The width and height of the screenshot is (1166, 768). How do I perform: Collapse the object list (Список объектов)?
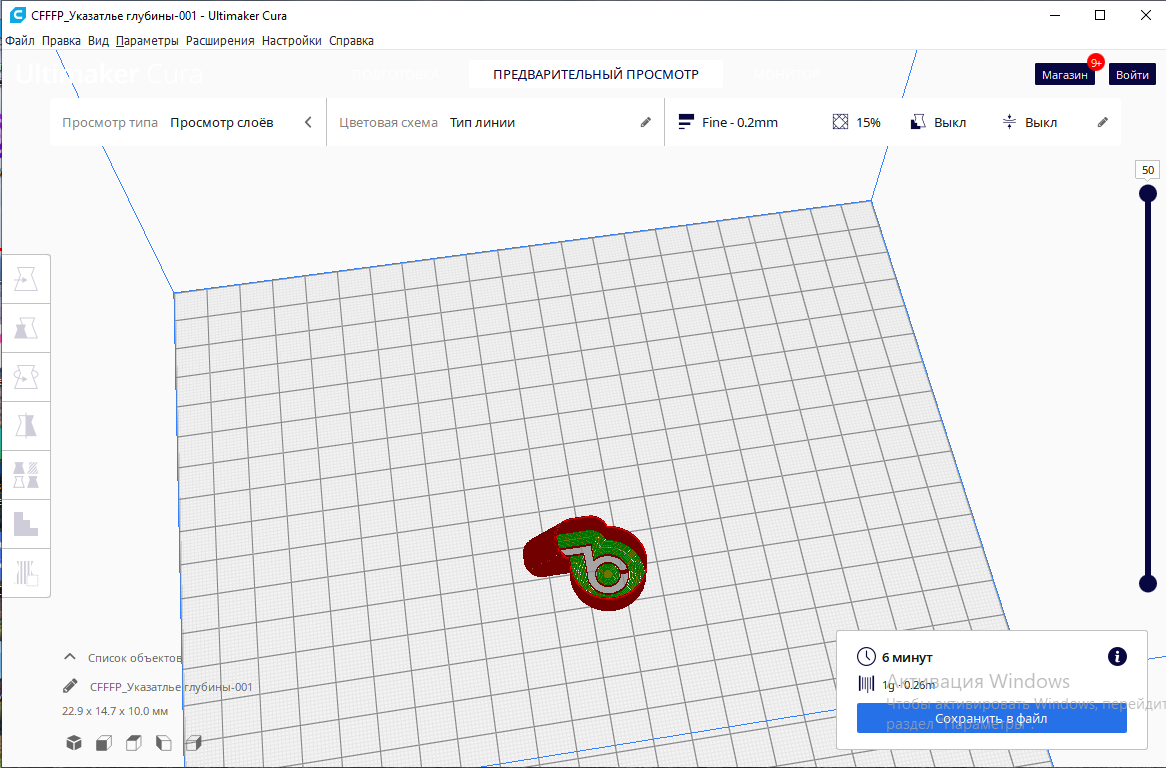pos(70,657)
